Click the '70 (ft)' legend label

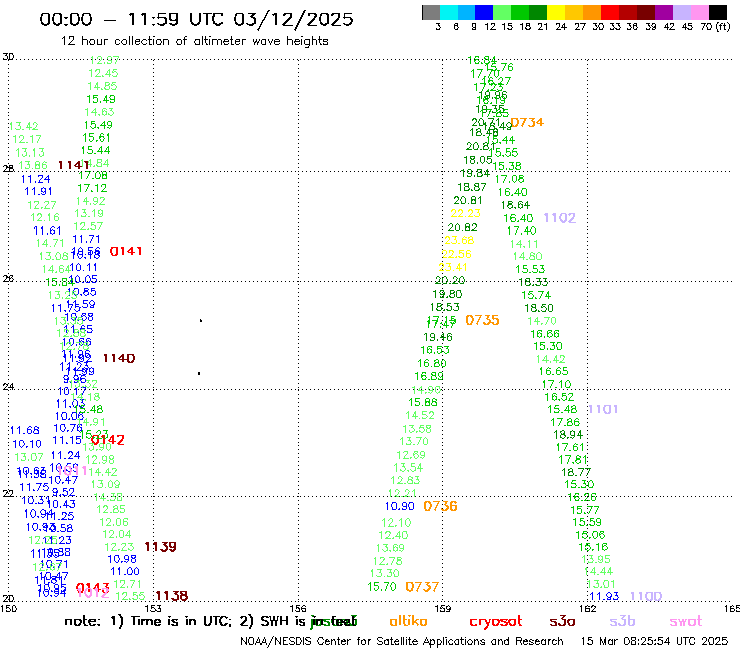tap(715, 27)
